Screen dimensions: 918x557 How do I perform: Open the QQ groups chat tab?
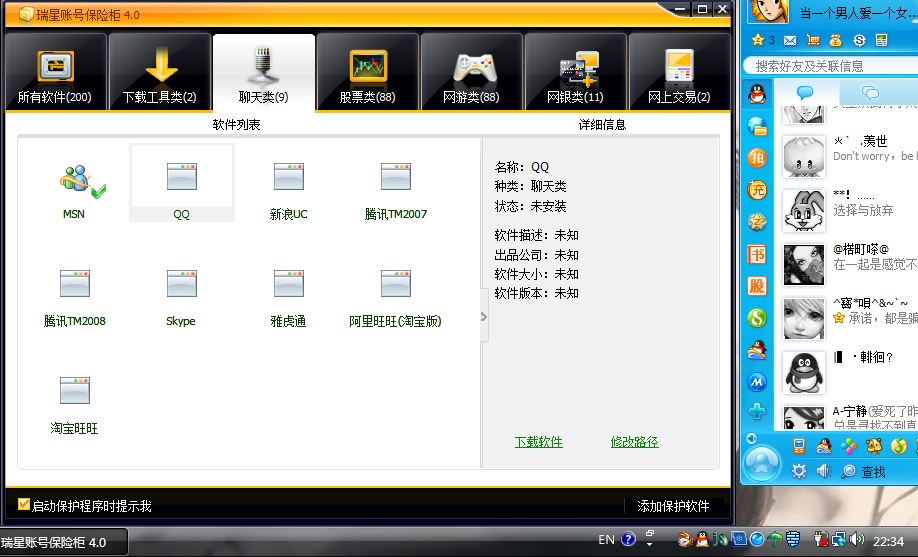click(871, 92)
